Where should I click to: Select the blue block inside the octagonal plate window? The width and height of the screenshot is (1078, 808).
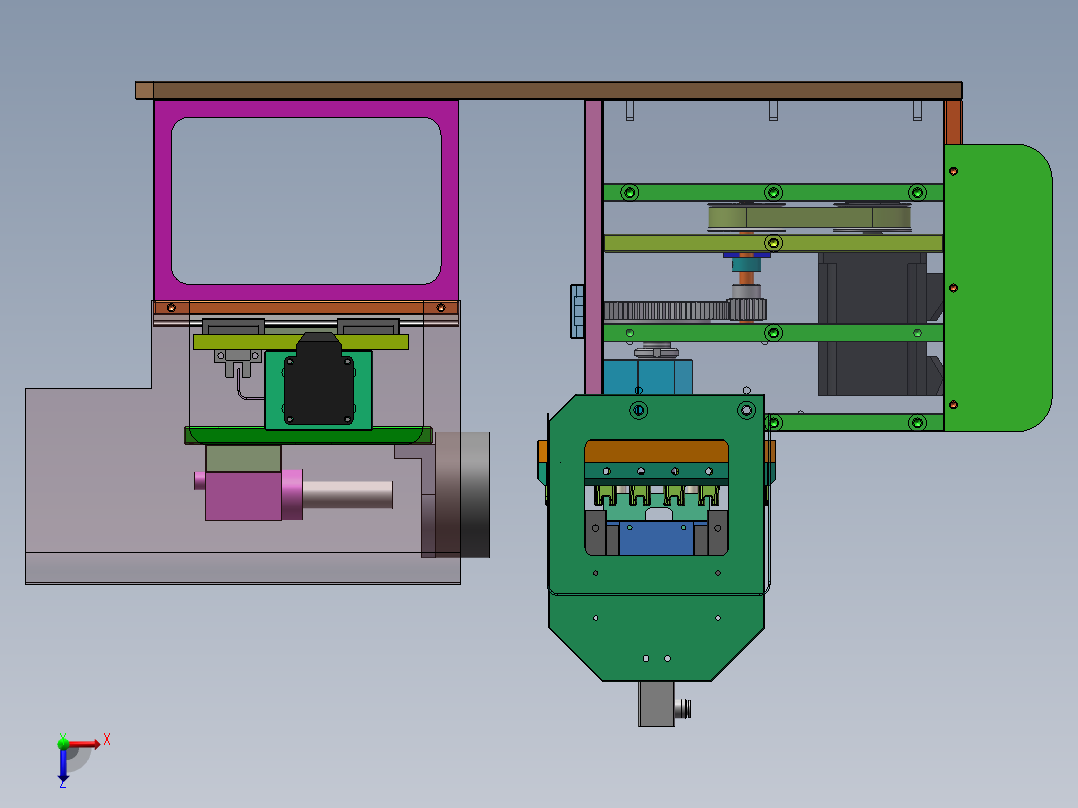657,538
